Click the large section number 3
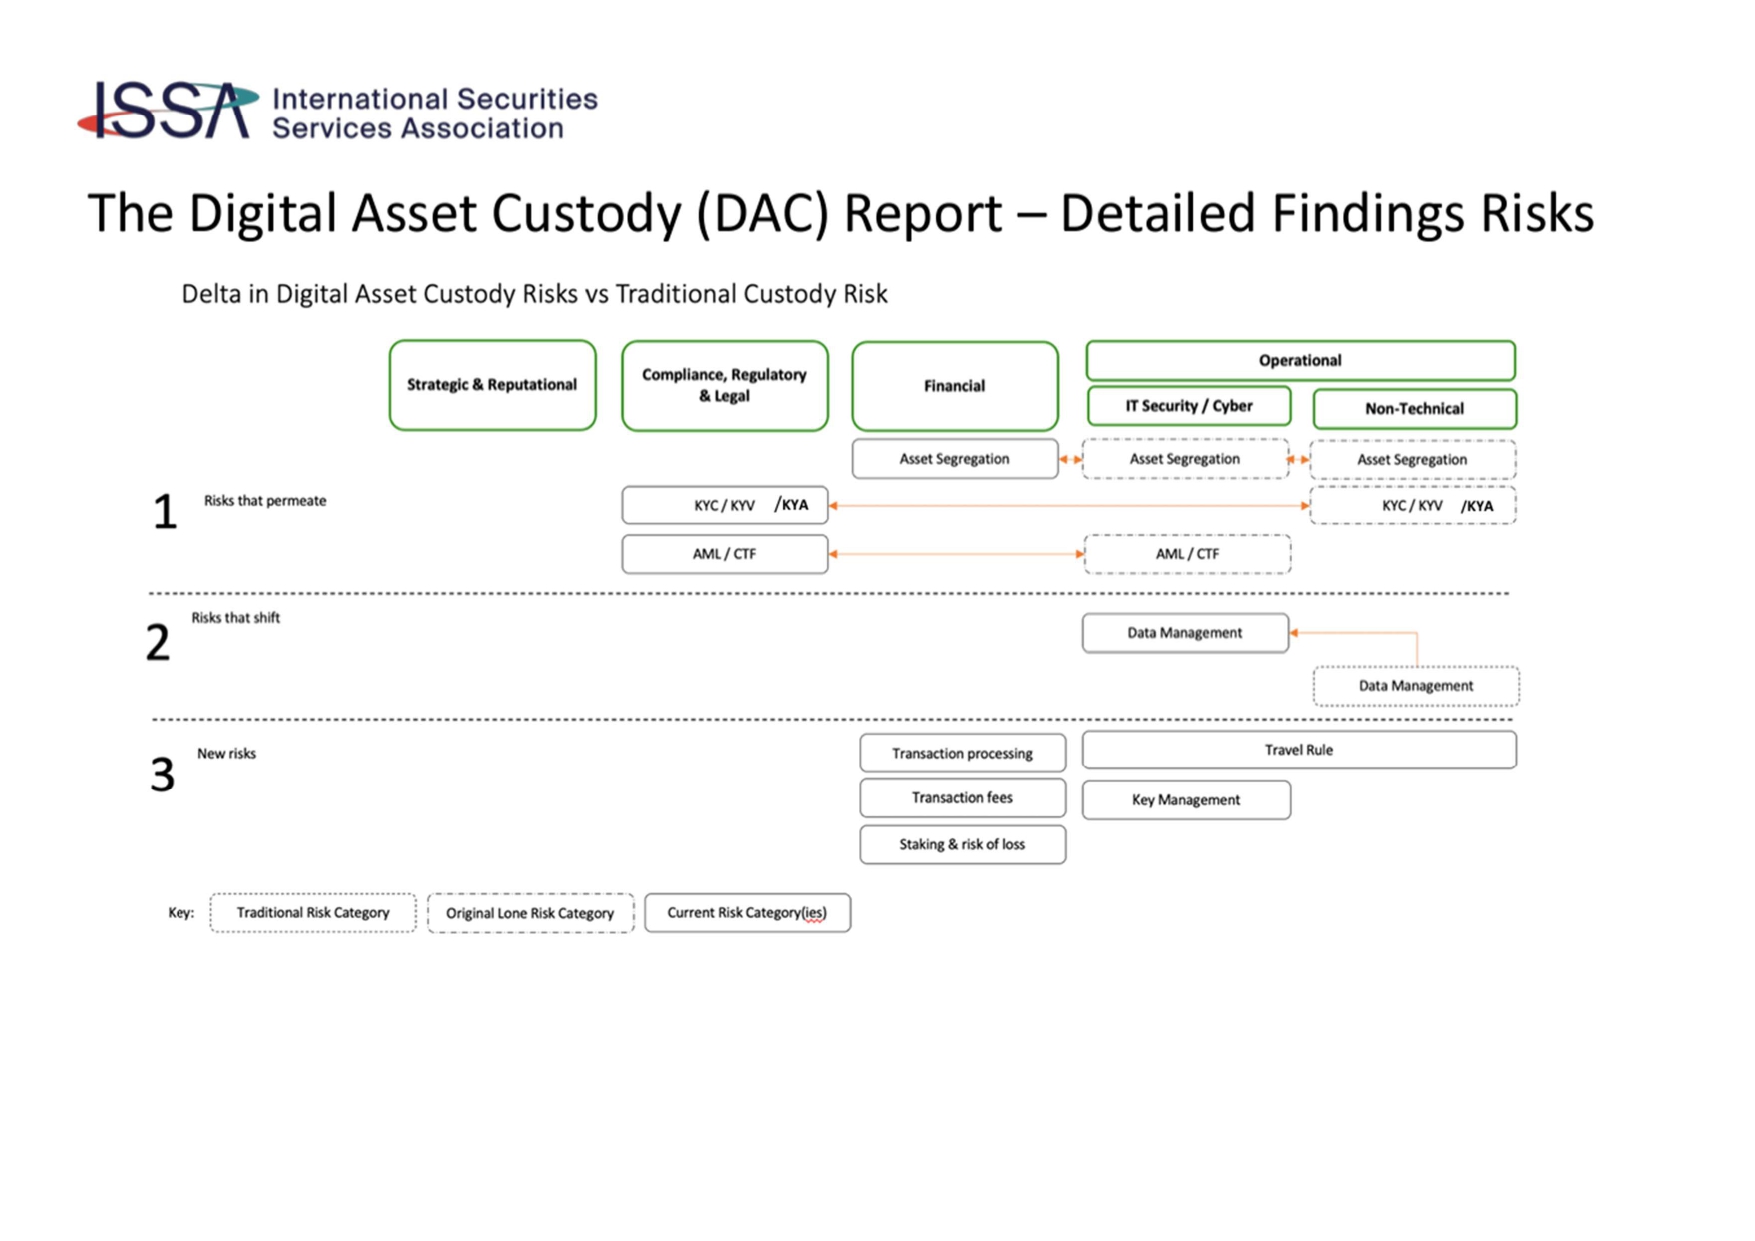 [162, 775]
